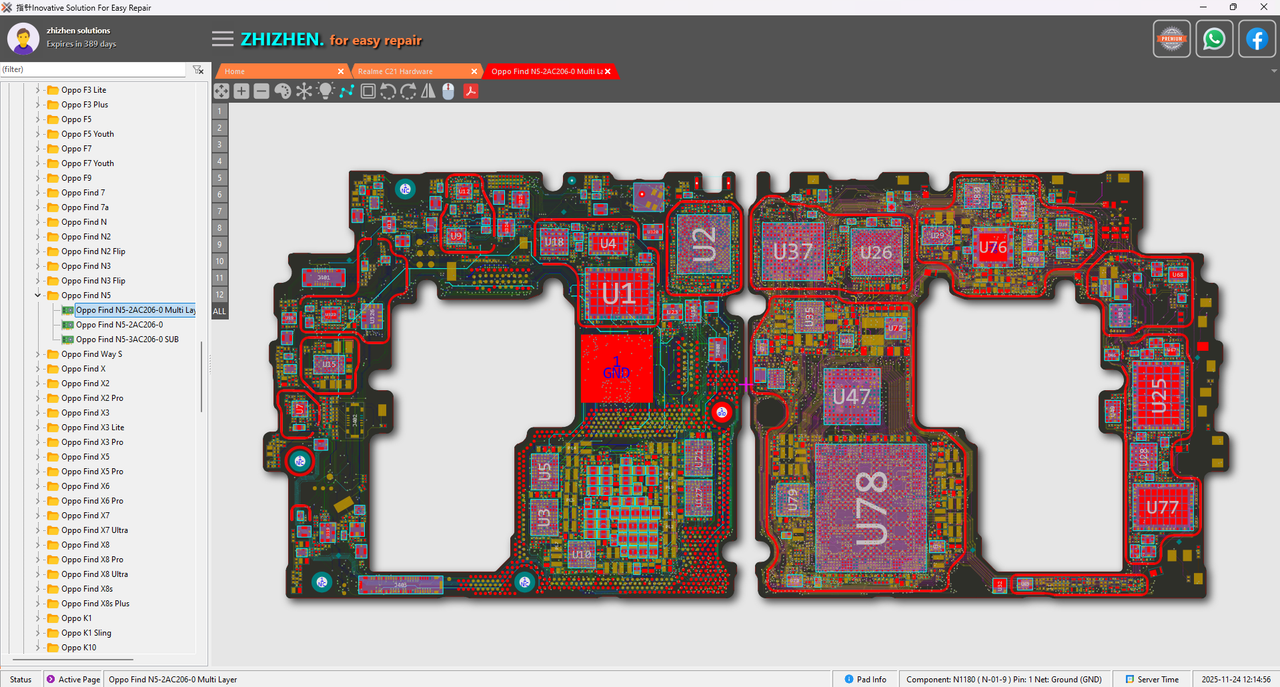
Task: Click the user avatar profile picture
Action: click(23, 38)
